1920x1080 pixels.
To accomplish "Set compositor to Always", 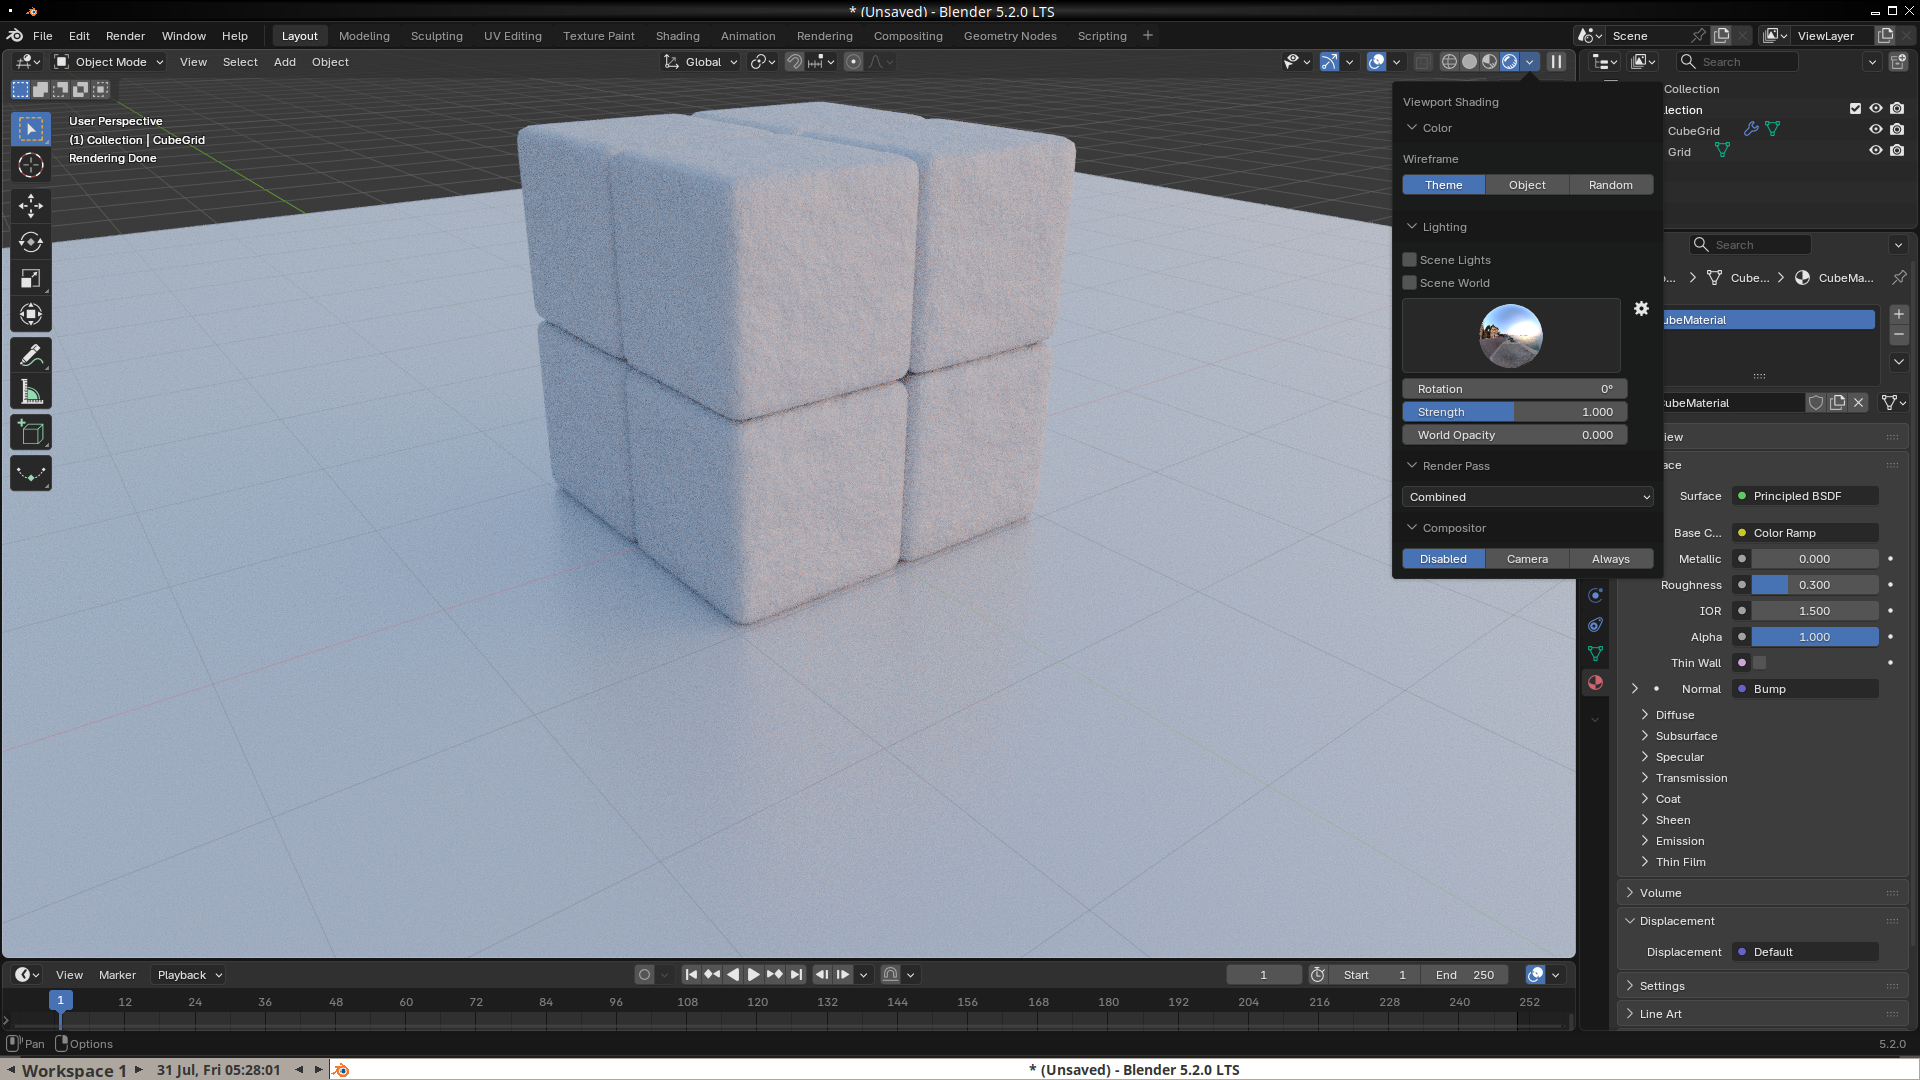I will coord(1611,559).
